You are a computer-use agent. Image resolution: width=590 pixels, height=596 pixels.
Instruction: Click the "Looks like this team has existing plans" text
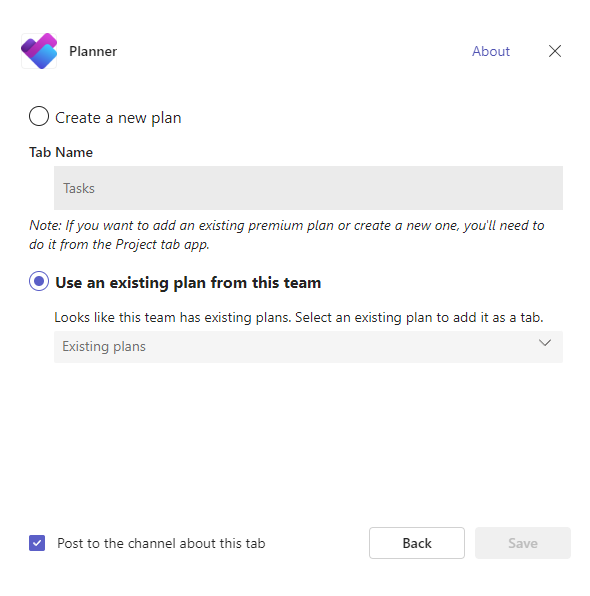299,317
